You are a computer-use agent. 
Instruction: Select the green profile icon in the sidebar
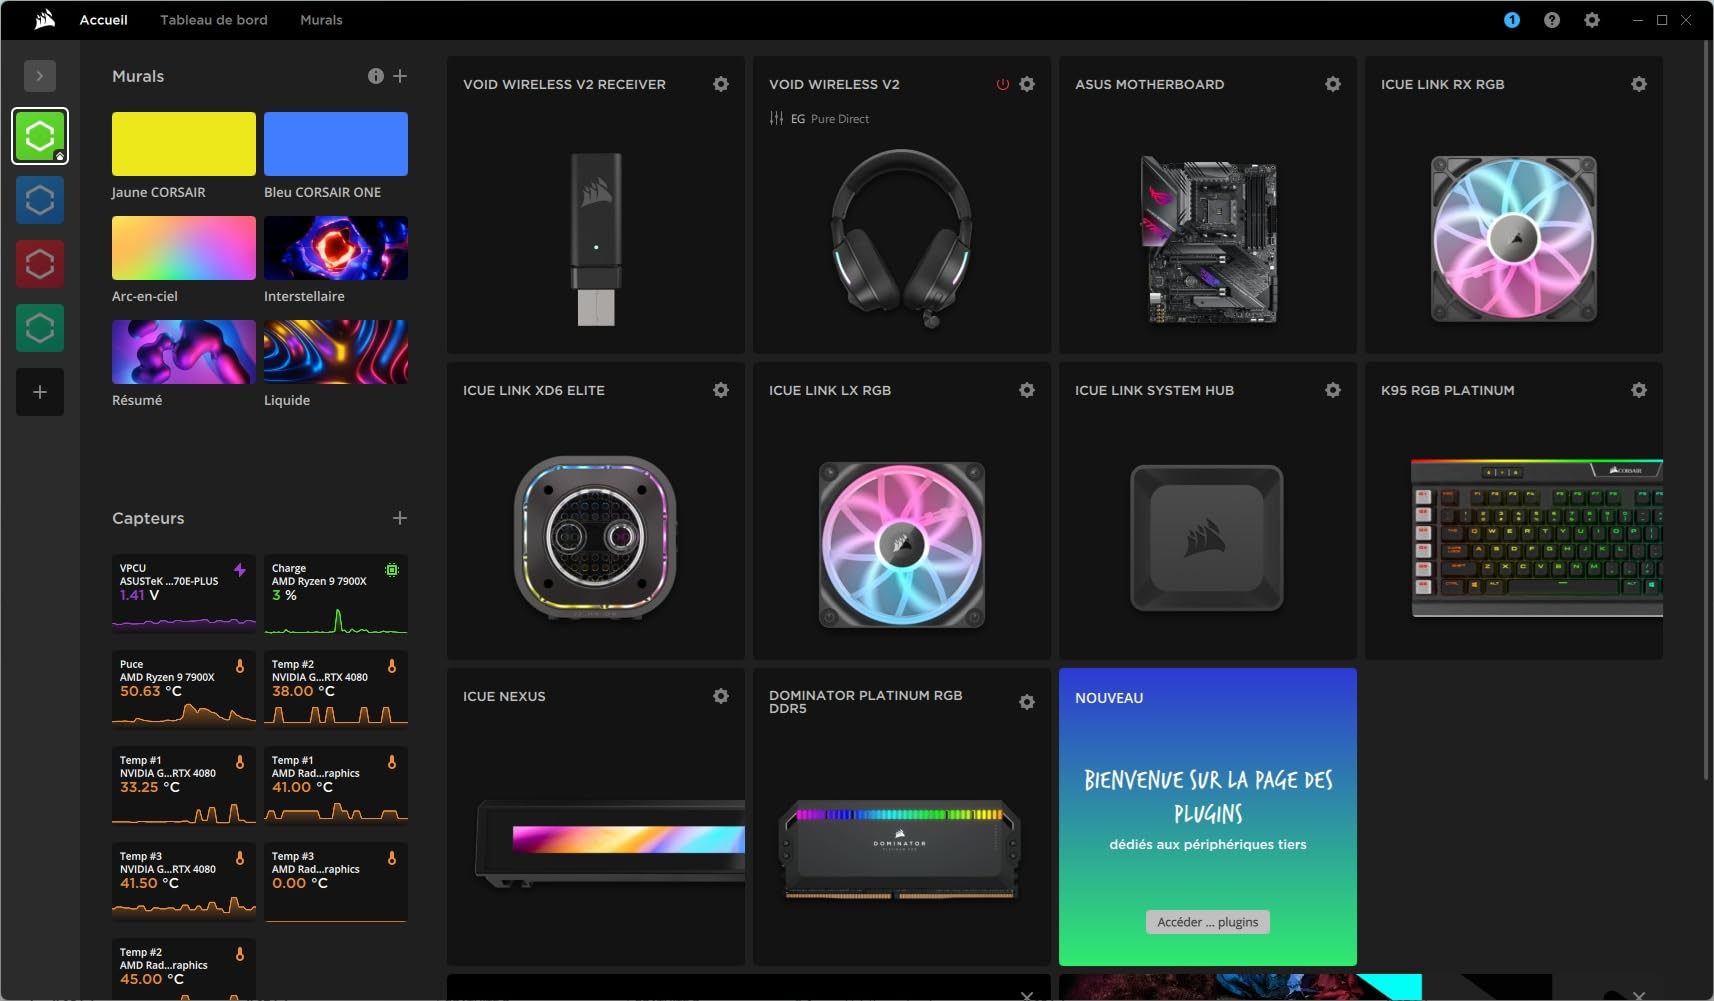40,136
